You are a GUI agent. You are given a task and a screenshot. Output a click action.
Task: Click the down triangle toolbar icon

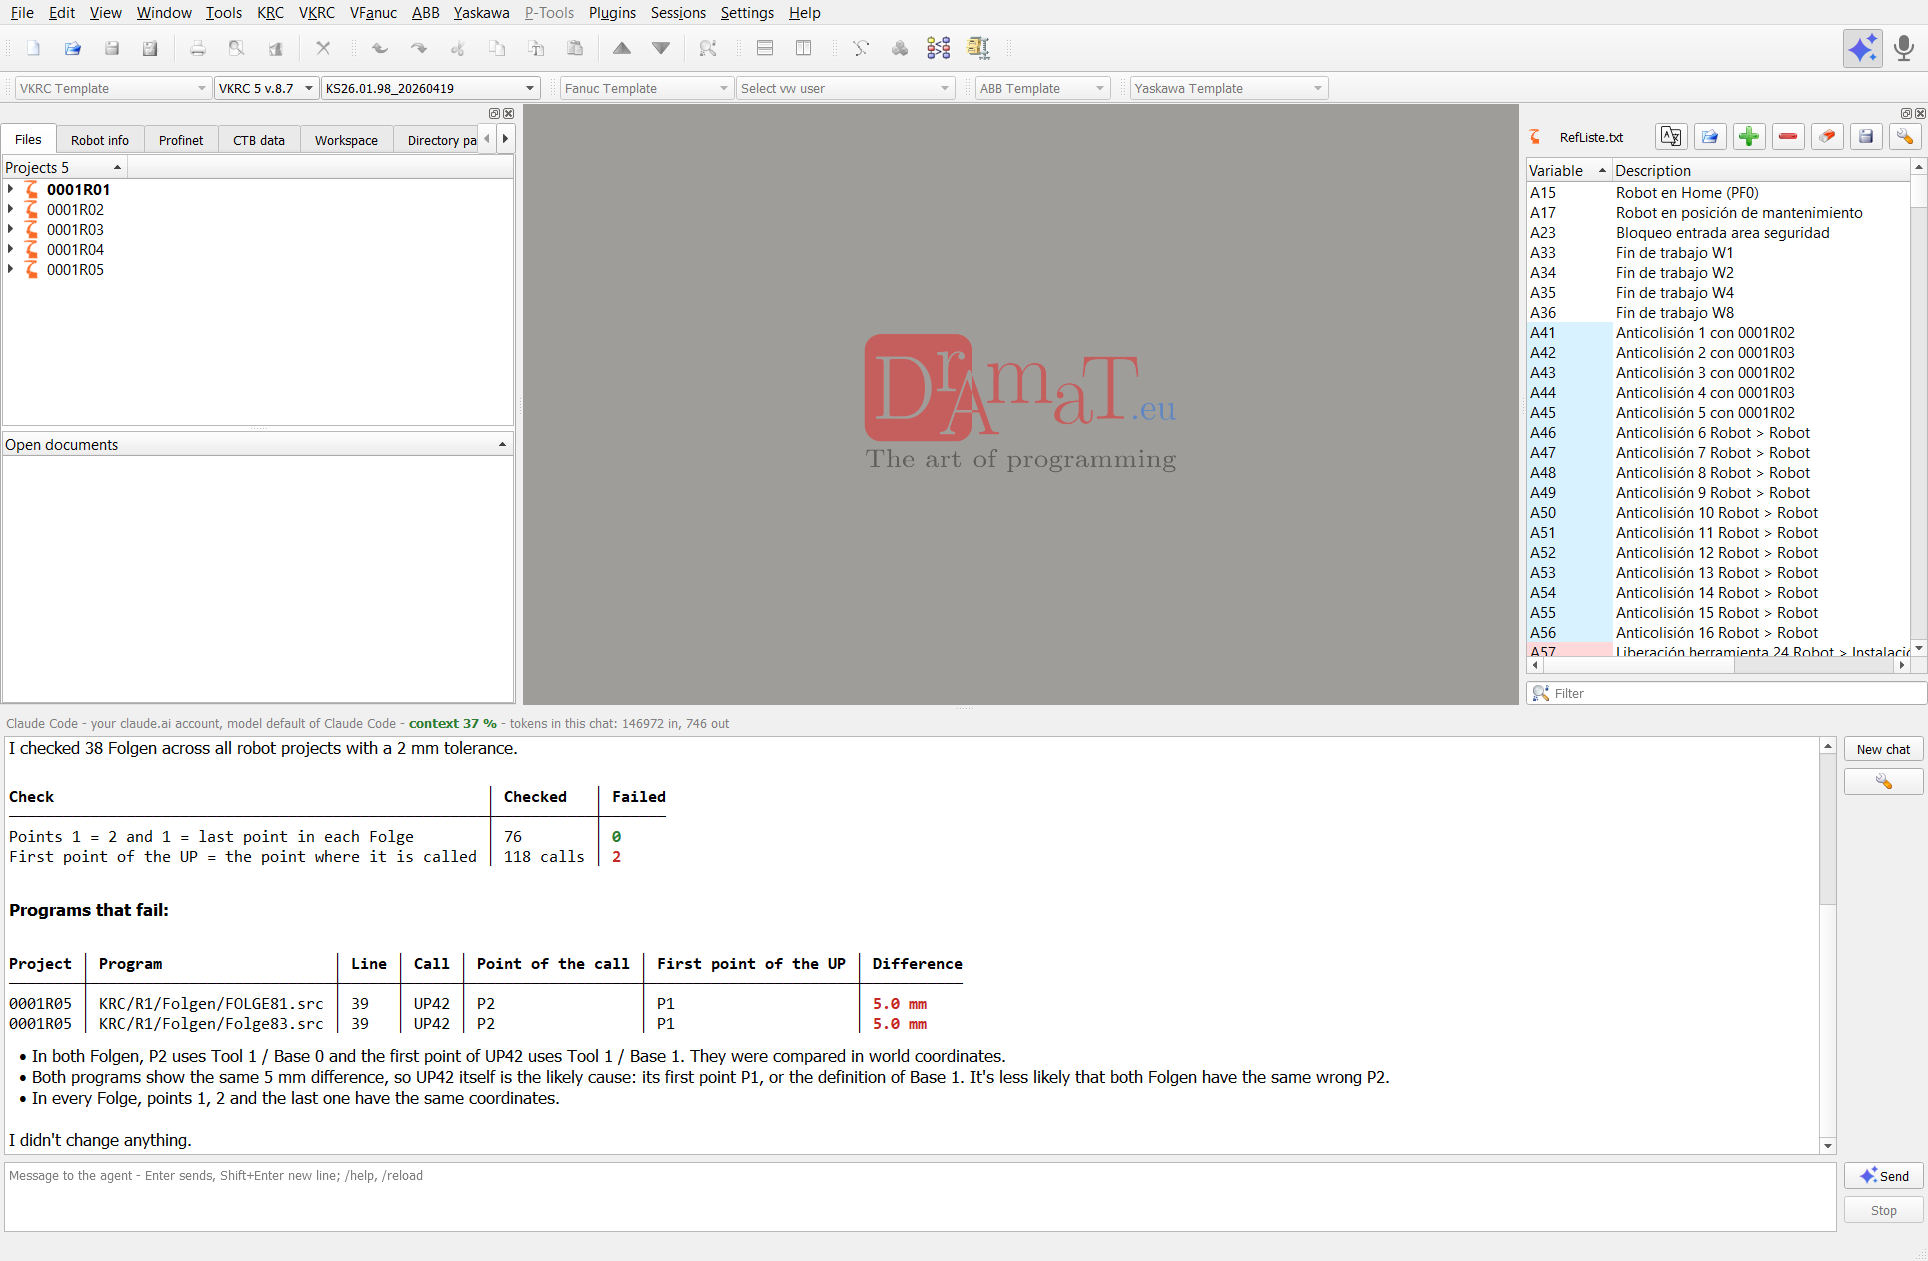pos(660,48)
